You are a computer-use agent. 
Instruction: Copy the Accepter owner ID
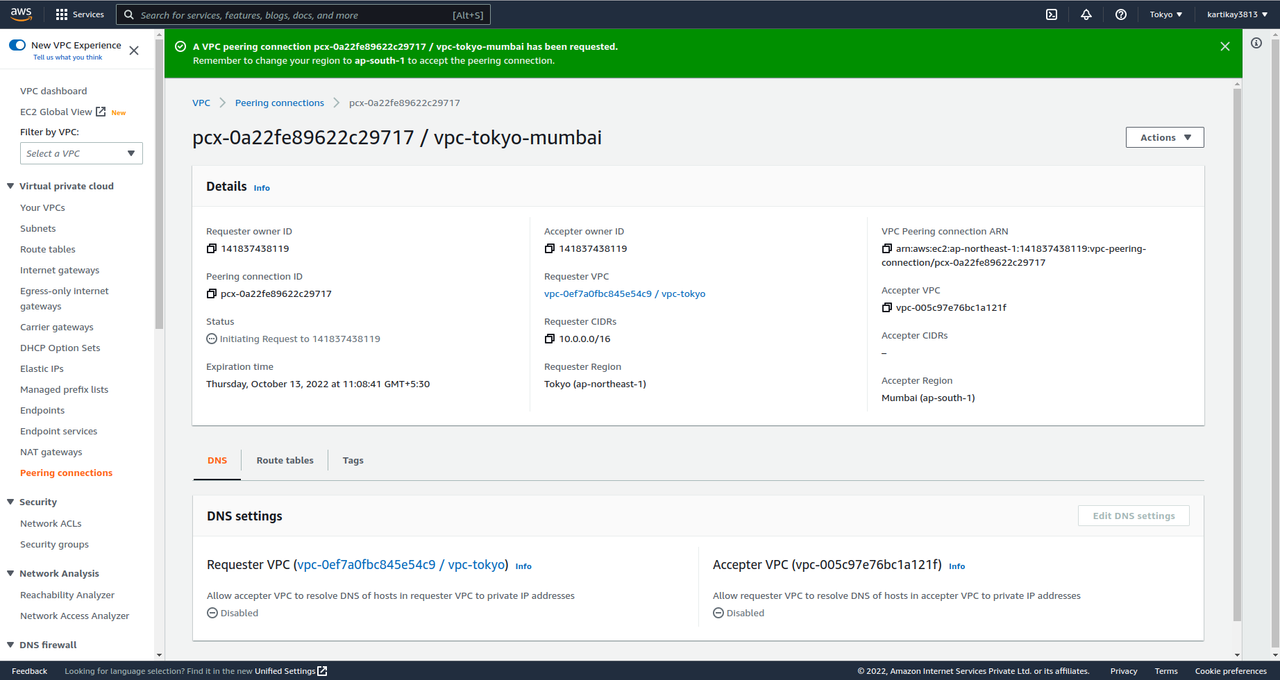click(x=549, y=249)
